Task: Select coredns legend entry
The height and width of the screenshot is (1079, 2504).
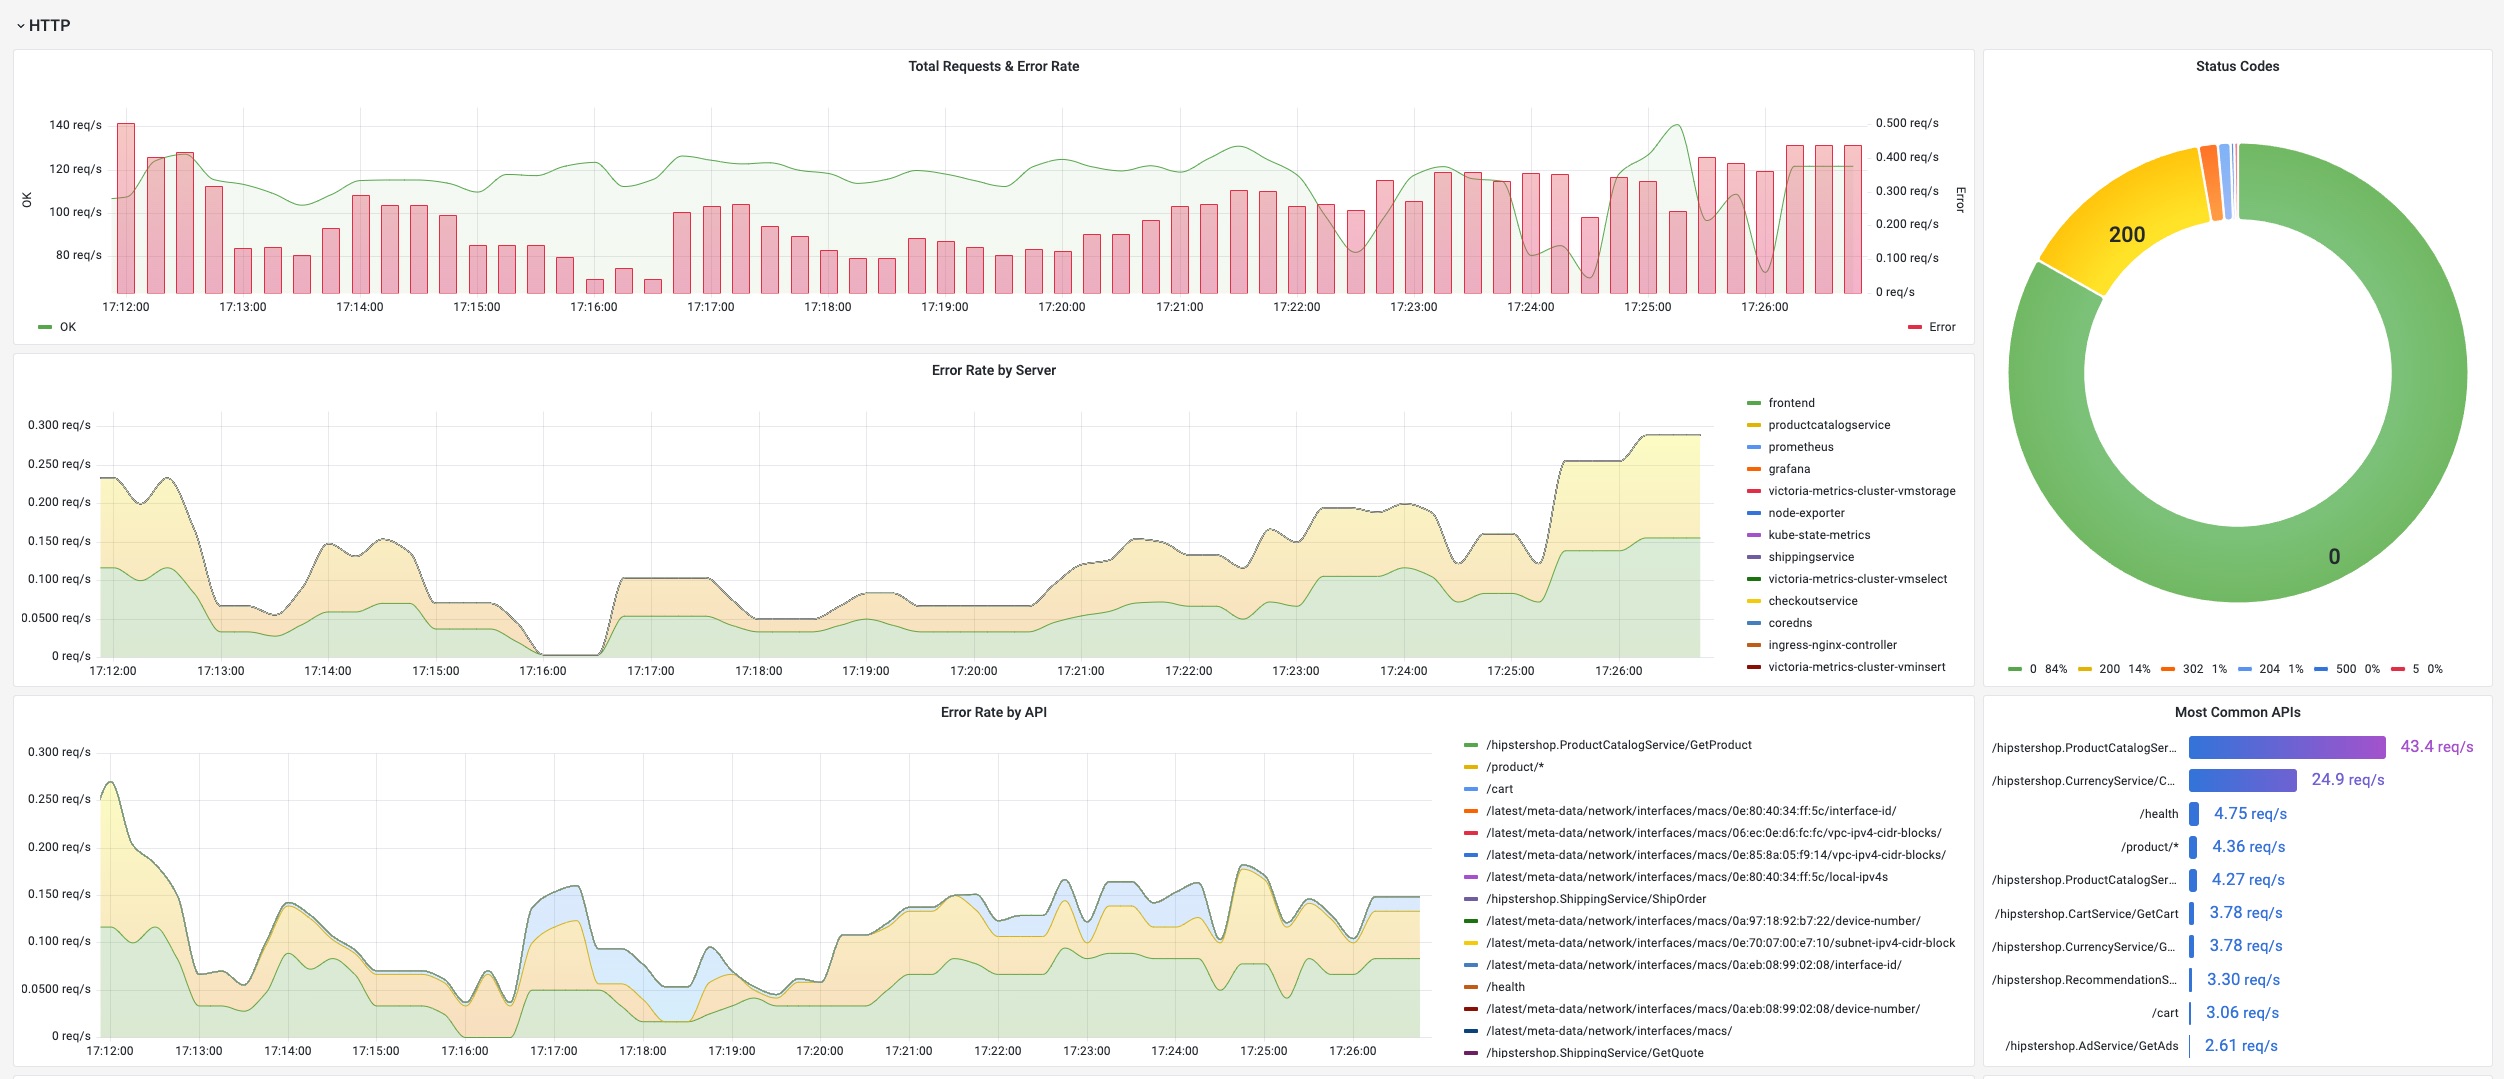Action: coord(1790,623)
